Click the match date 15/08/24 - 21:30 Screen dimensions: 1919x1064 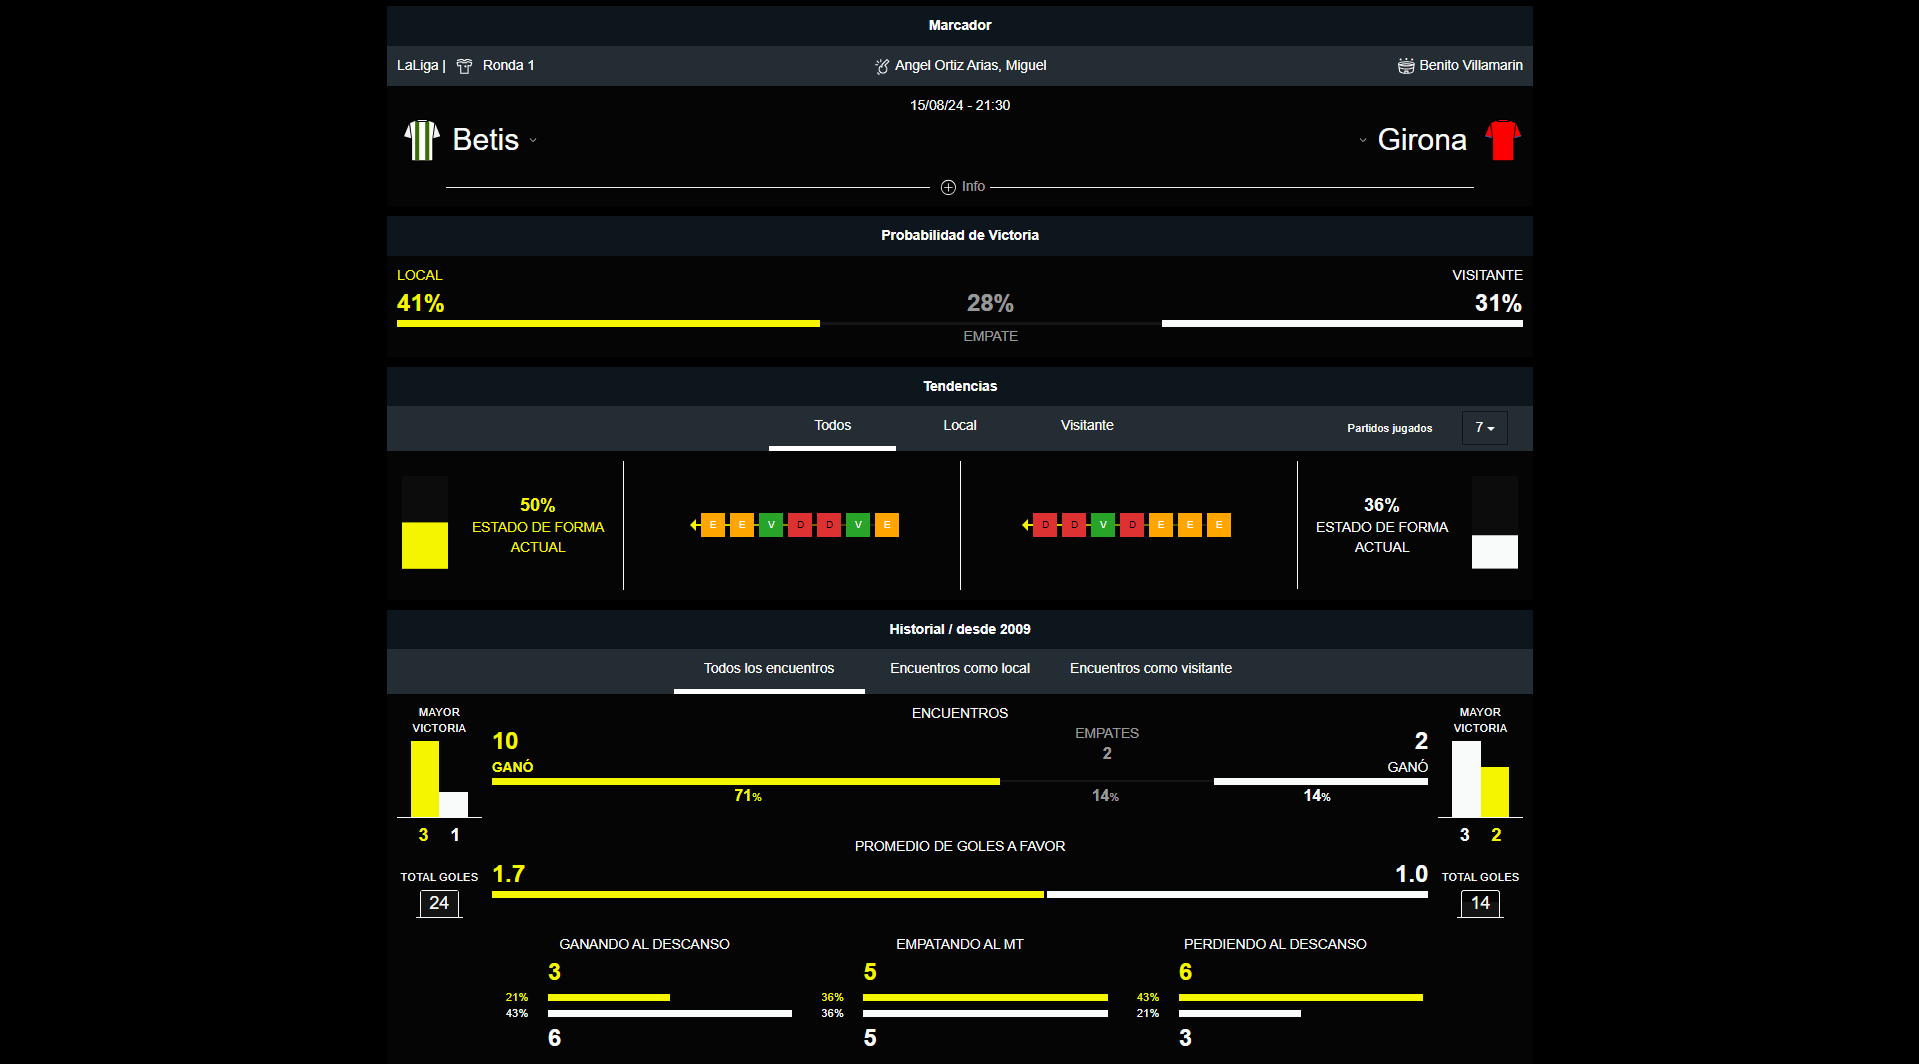coord(960,106)
